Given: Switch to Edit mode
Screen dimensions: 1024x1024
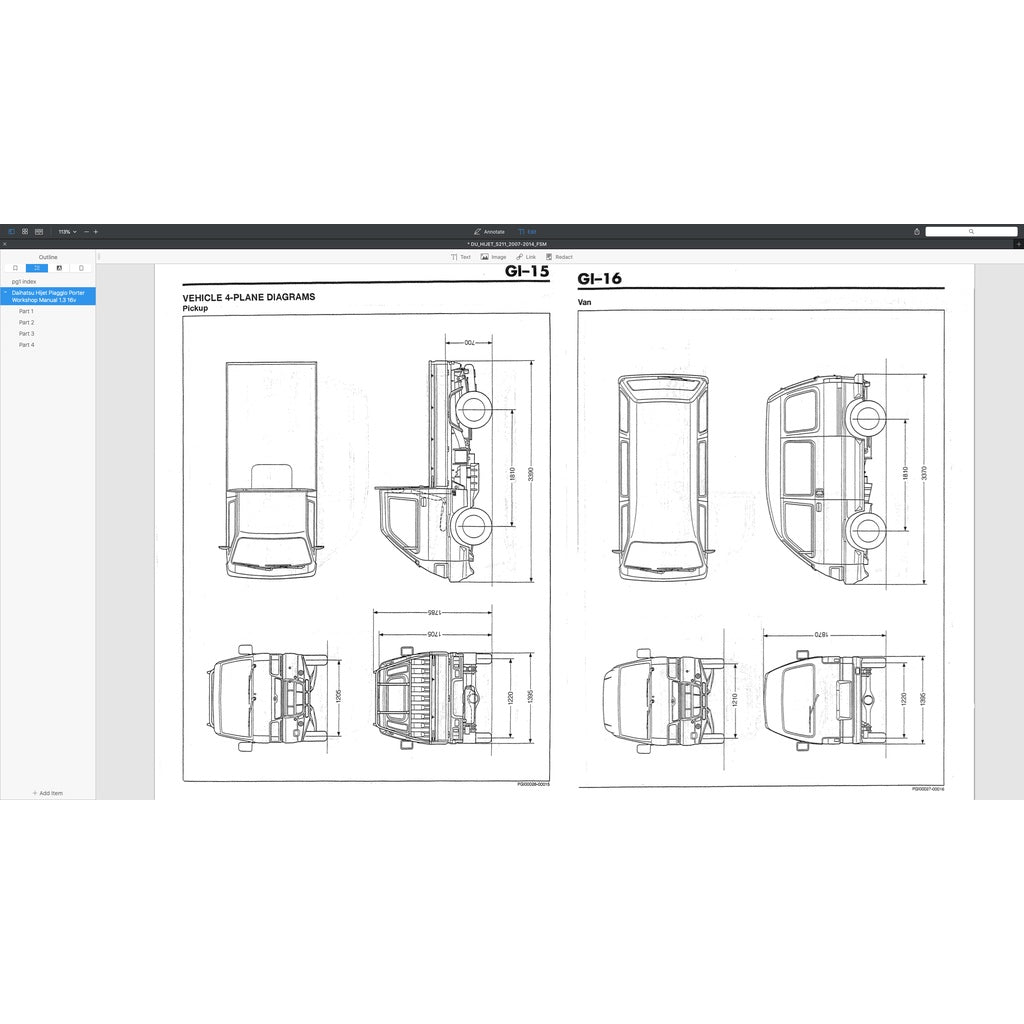Looking at the screenshot, I should [527, 231].
